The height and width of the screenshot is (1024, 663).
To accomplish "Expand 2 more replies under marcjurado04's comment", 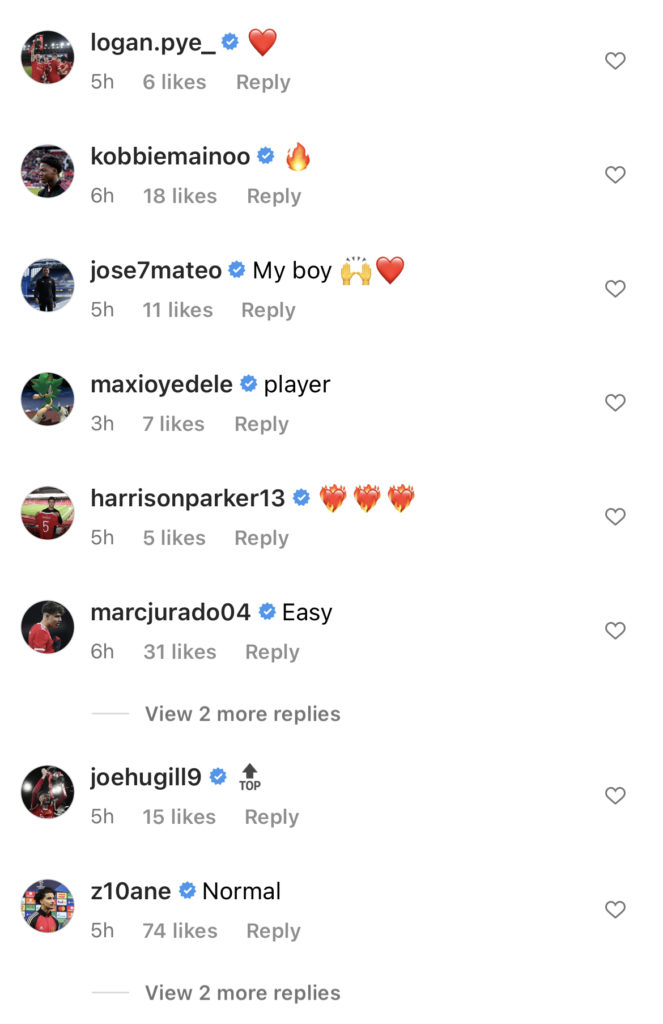I will [242, 714].
